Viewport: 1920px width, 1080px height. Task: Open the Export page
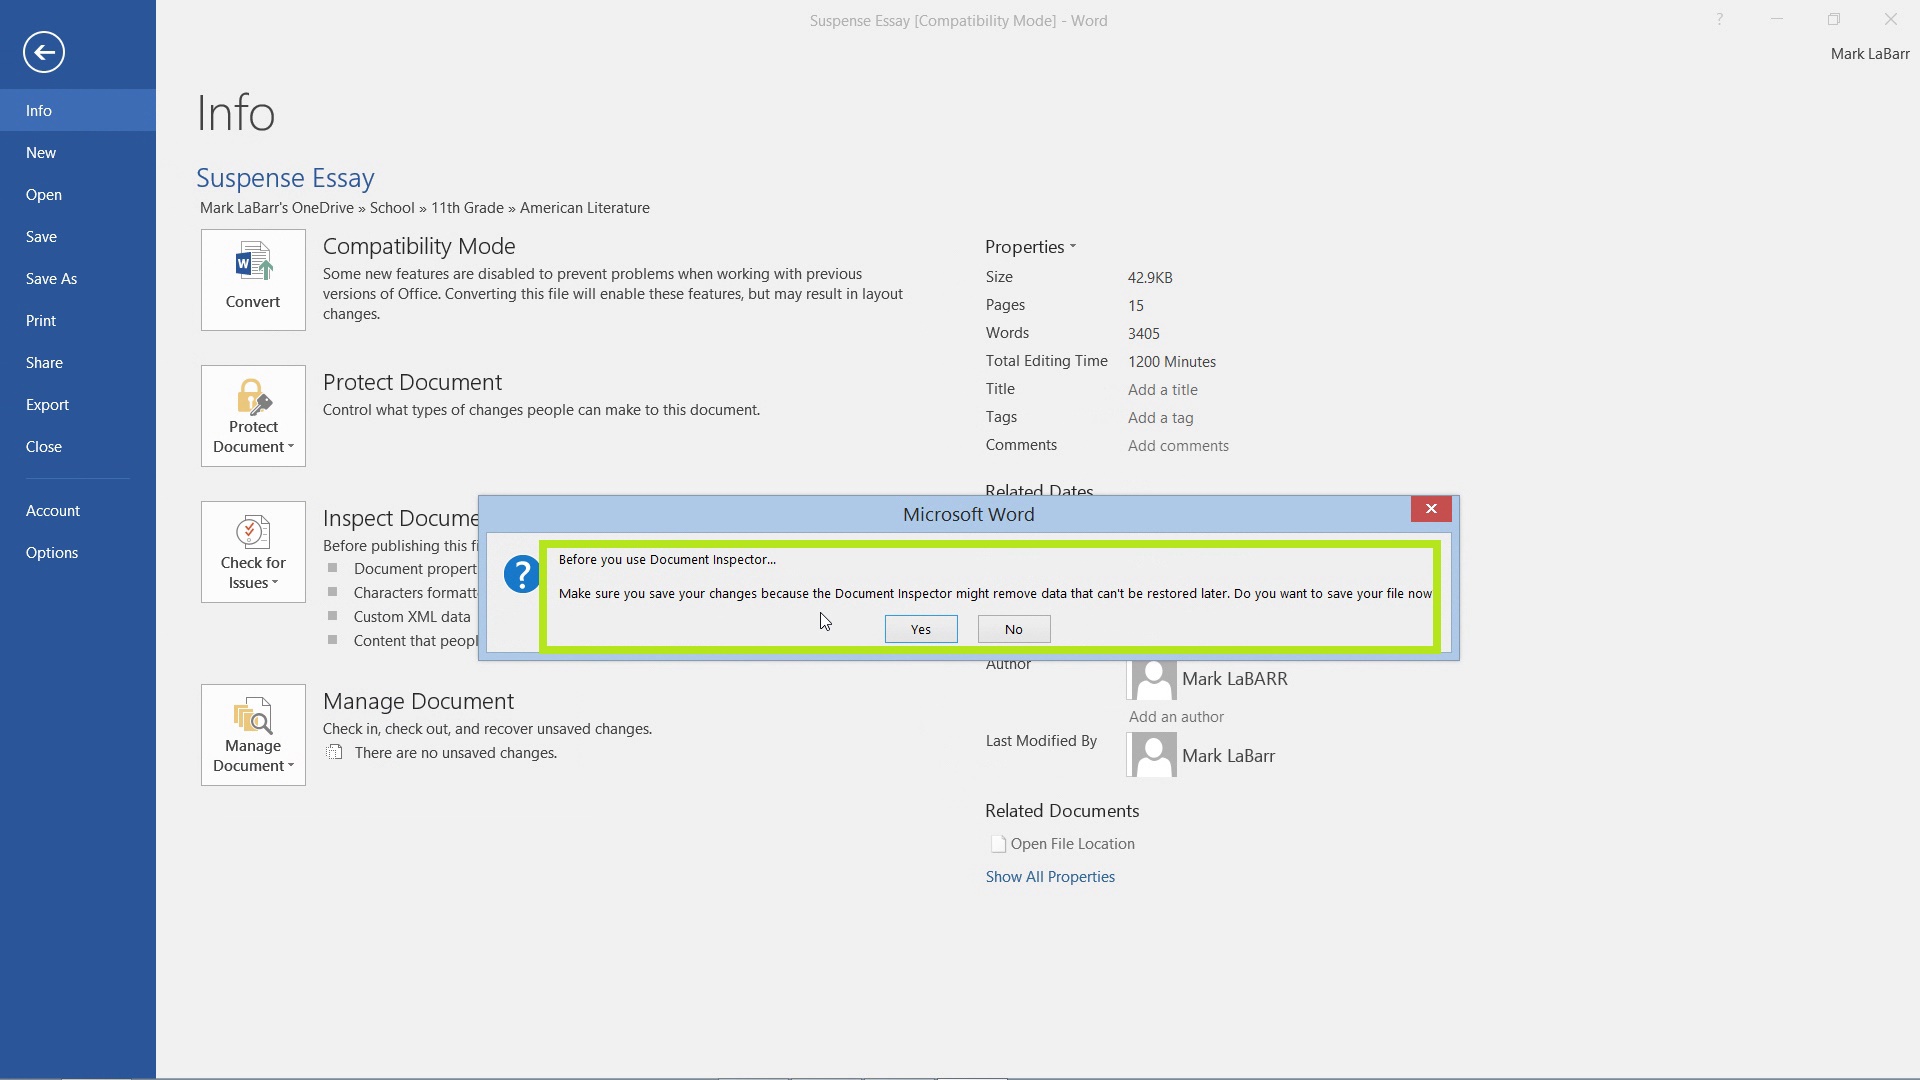(x=78, y=404)
